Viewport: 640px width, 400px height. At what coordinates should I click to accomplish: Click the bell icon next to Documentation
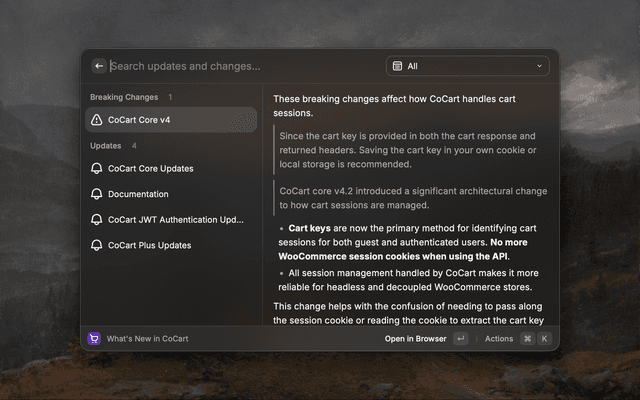[96, 194]
